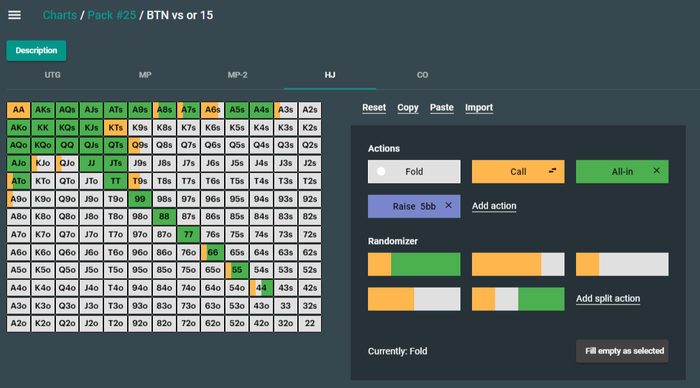
Task: Remove the Raise 5bb action
Action: coord(448,205)
